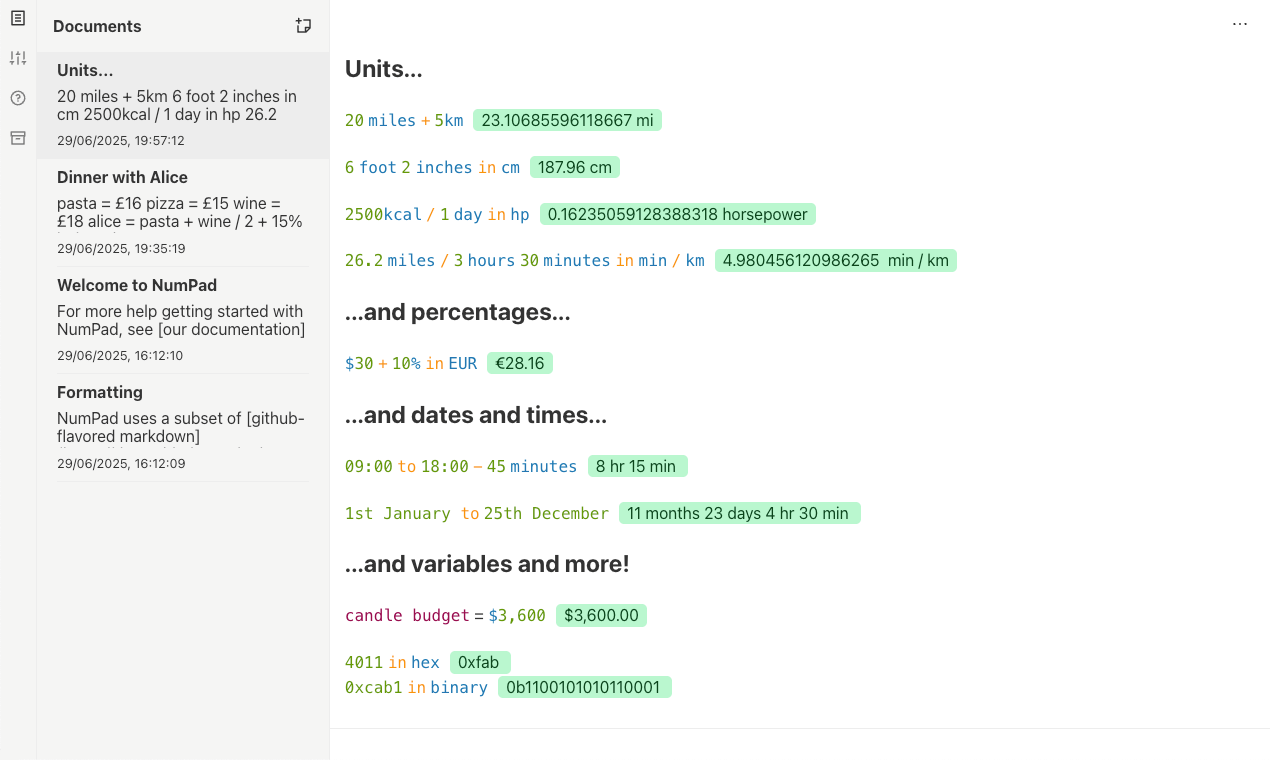
Task: Select the "Formatting" document
Action: pos(183,427)
